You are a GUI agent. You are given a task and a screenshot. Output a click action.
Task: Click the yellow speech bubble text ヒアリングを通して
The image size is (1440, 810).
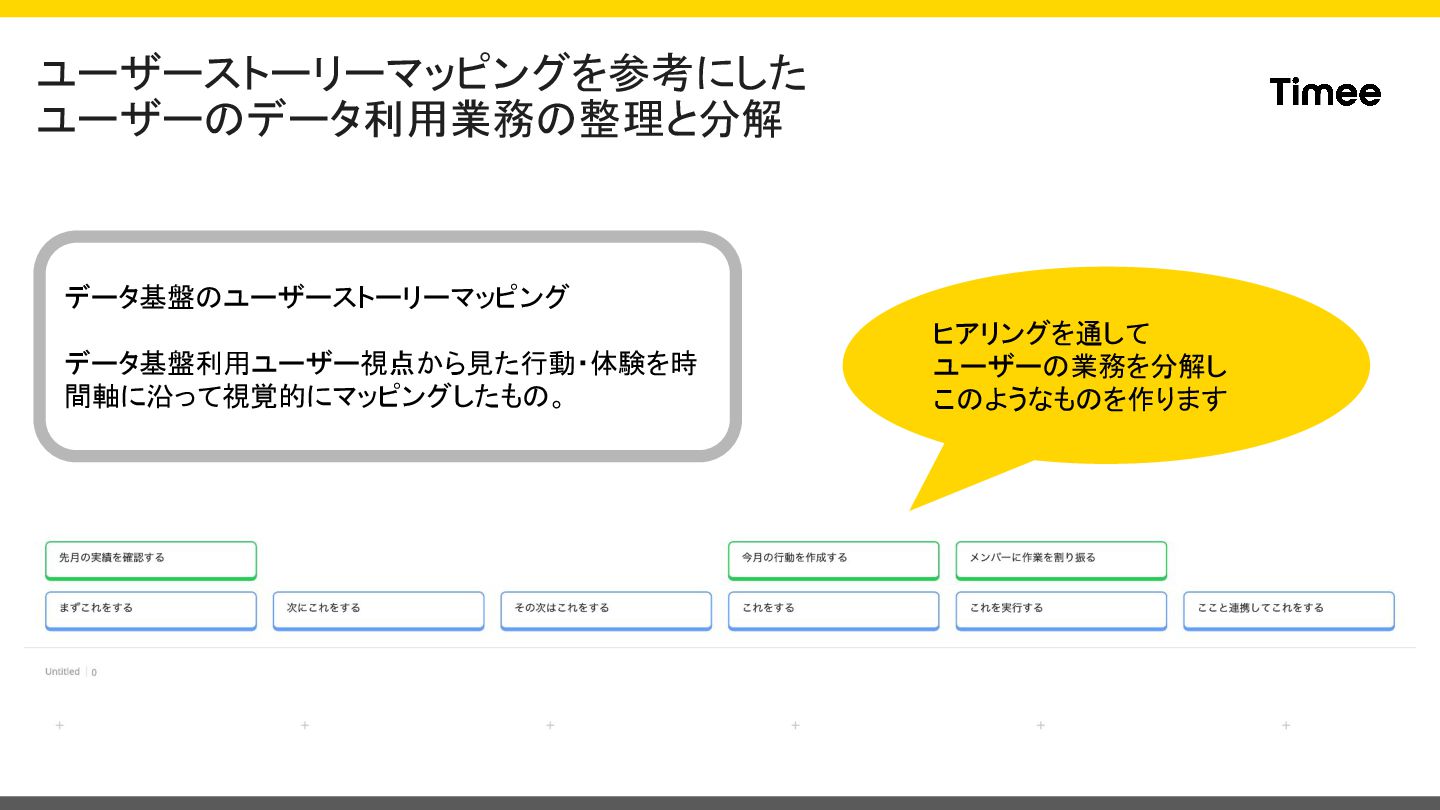pos(1041,332)
